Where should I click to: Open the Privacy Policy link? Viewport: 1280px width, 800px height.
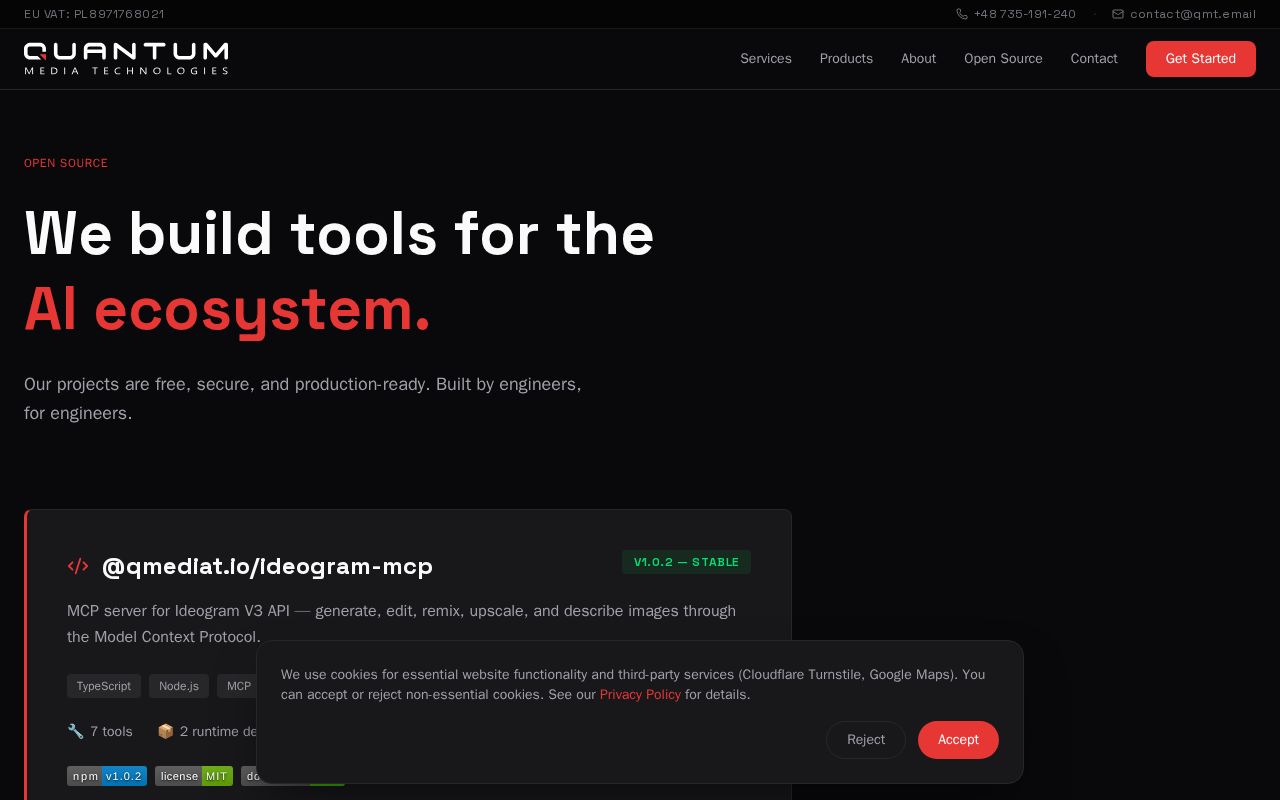click(x=640, y=694)
